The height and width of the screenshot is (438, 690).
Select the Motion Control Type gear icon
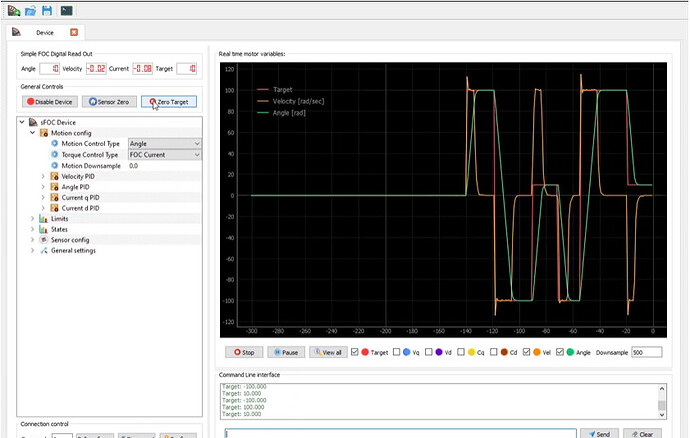(55, 144)
